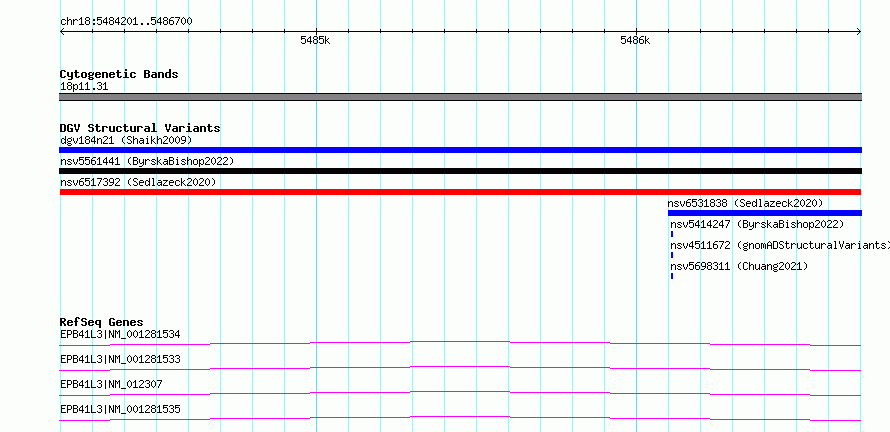Open the nsv6531838 (Sedlazeck2020) label
Image resolution: width=890 pixels, height=432 pixels.
745,203
